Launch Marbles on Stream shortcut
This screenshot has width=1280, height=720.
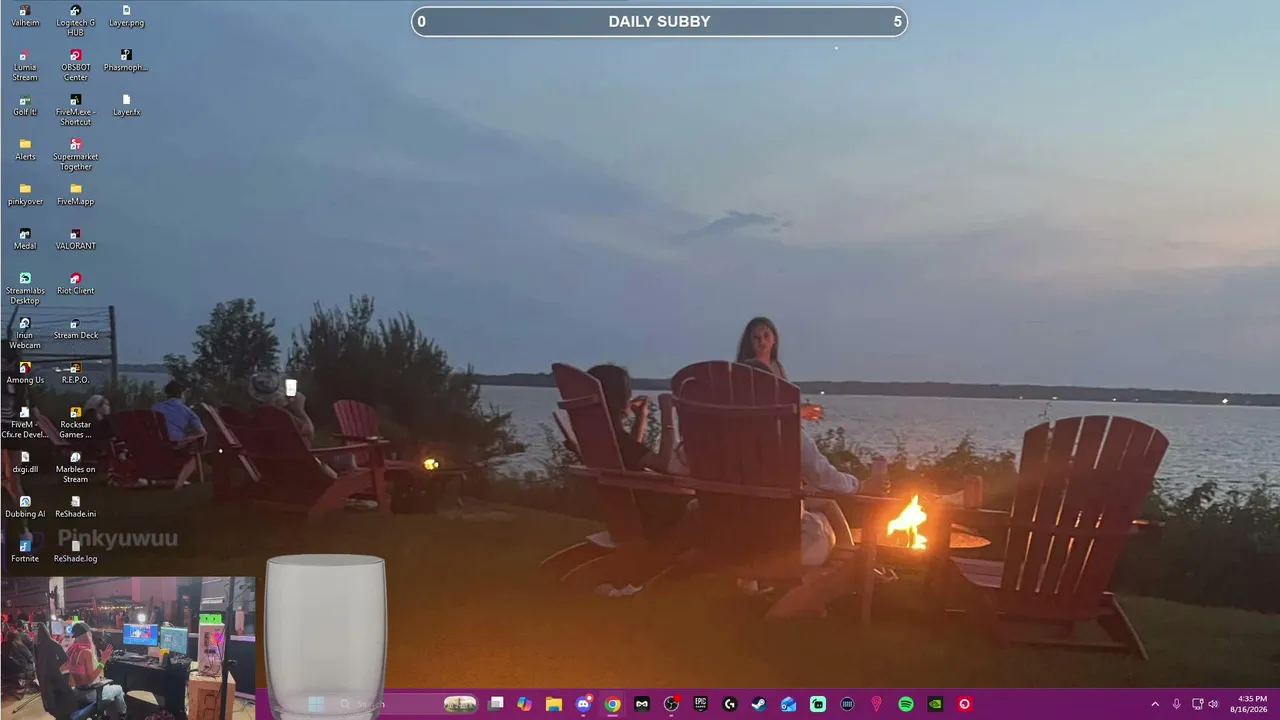[x=75, y=468]
